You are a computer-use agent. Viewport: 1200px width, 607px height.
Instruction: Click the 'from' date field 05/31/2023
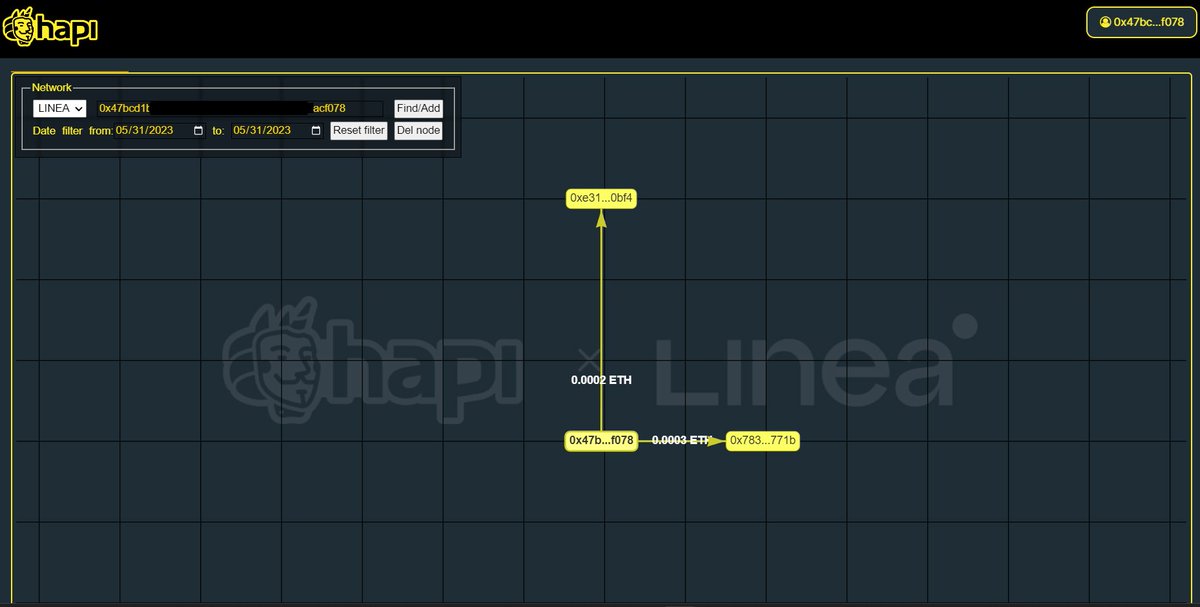160,130
